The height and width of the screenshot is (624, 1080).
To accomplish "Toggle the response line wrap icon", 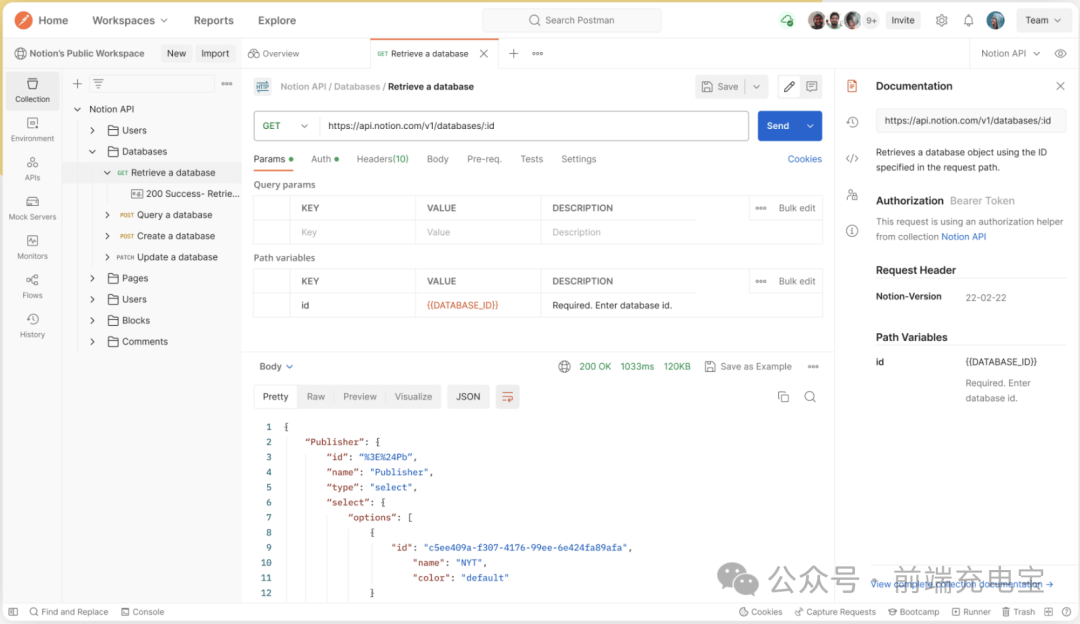I will (508, 397).
